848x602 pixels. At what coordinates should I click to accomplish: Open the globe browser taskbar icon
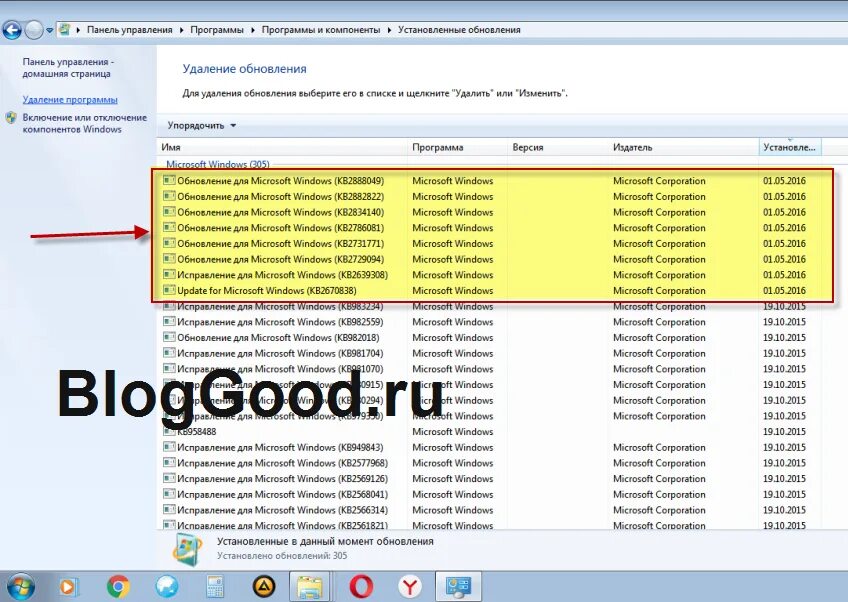coord(167,586)
